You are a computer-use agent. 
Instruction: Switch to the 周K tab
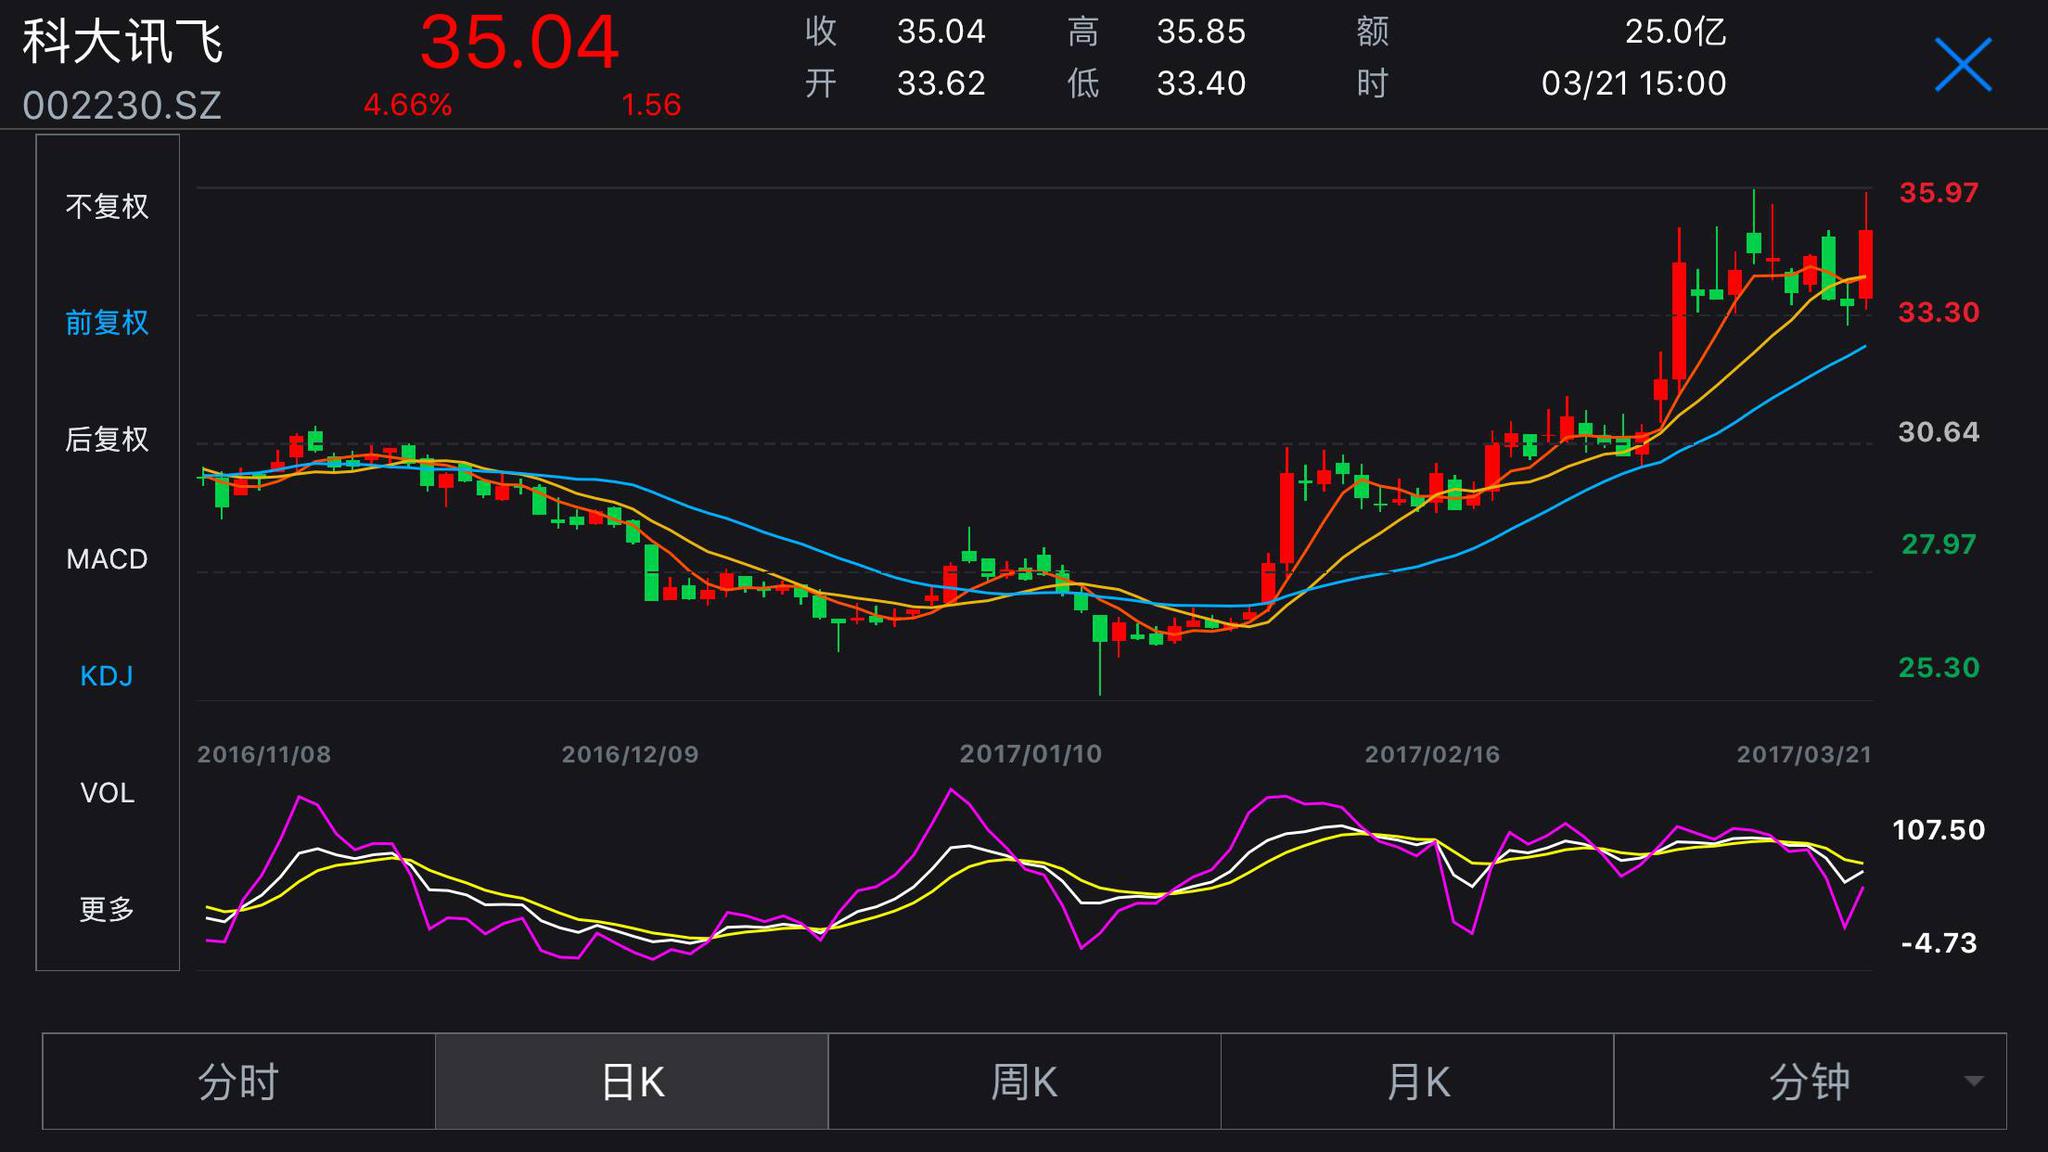1024,1081
